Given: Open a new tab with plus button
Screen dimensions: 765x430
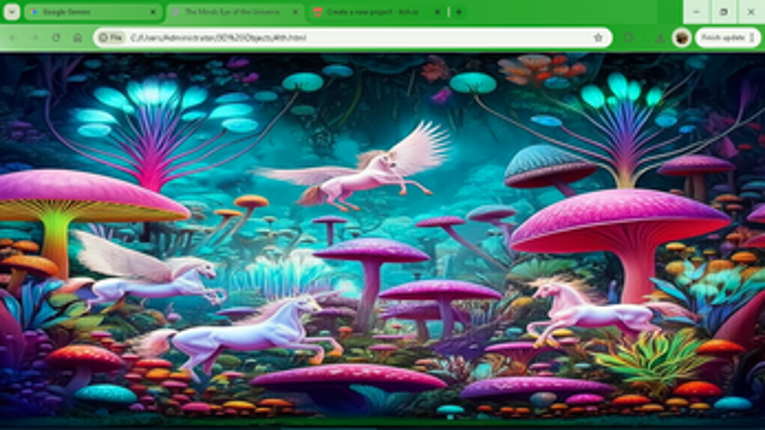Looking at the screenshot, I should click(459, 12).
